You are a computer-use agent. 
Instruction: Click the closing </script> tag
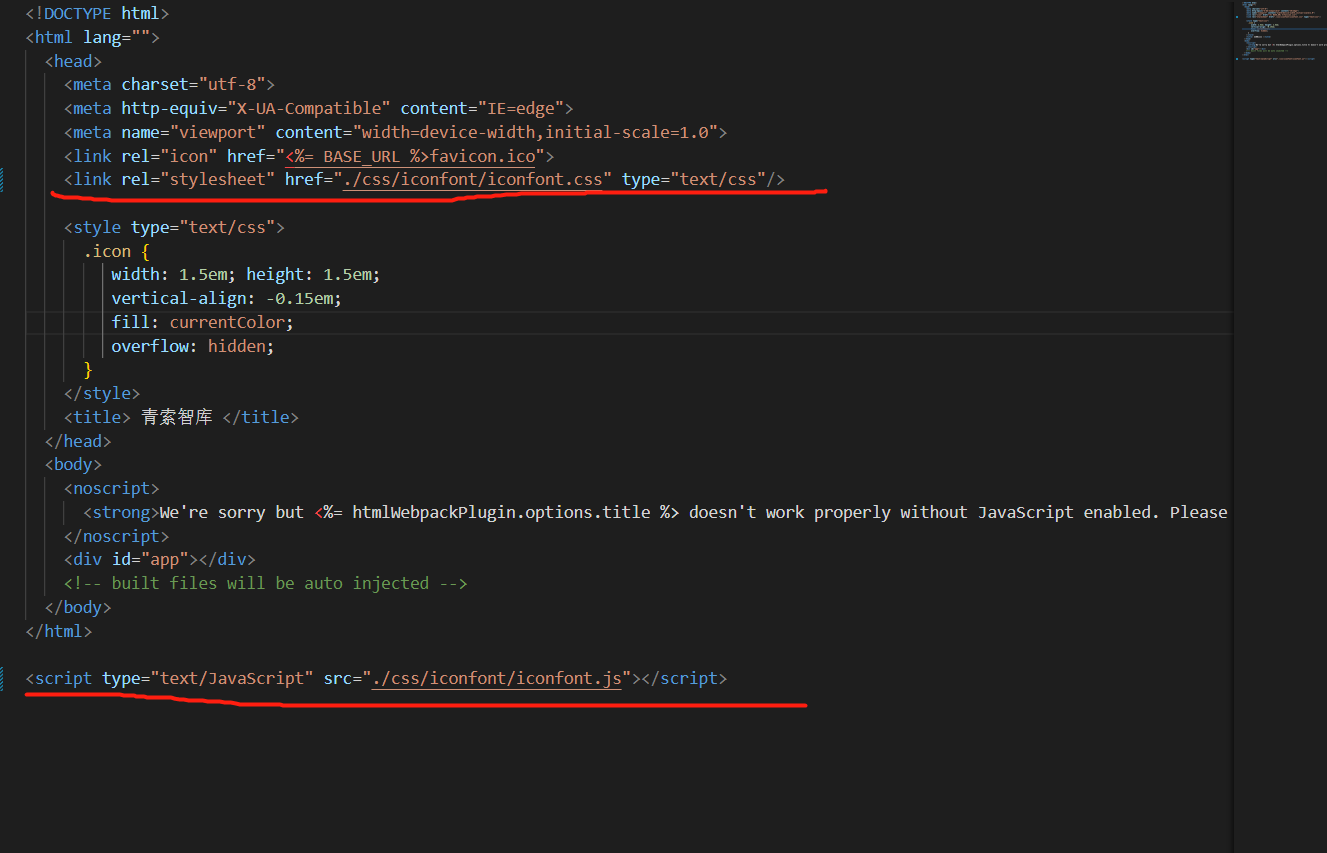(x=684, y=678)
